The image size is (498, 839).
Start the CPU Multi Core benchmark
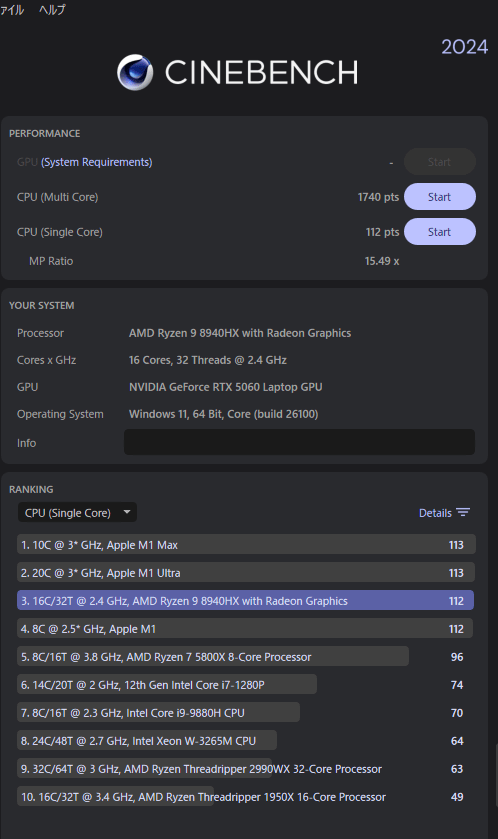pyautogui.click(x=440, y=197)
